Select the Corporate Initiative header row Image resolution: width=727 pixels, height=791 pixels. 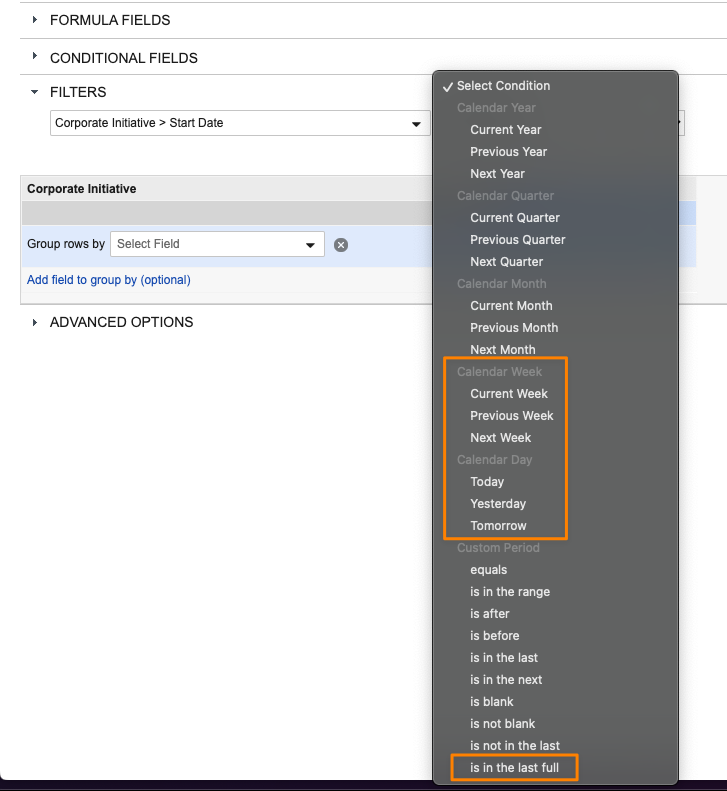227,189
